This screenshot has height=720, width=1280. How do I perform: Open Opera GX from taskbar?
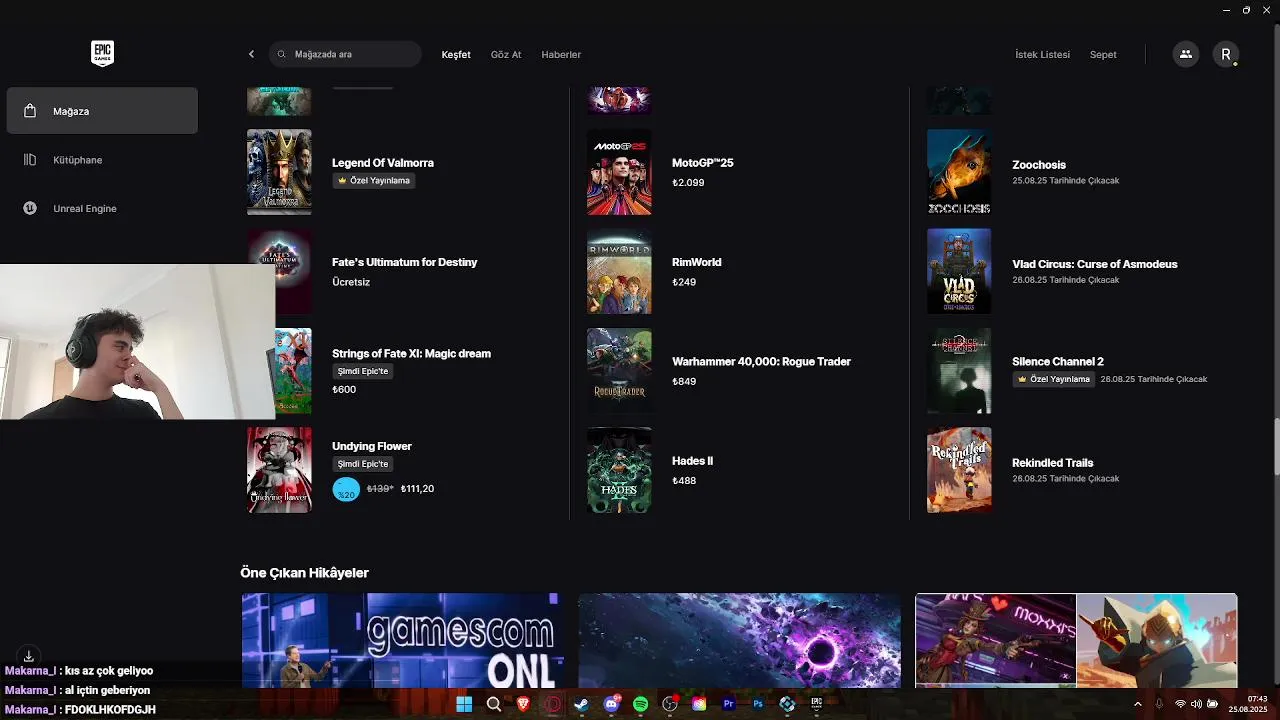coord(552,704)
